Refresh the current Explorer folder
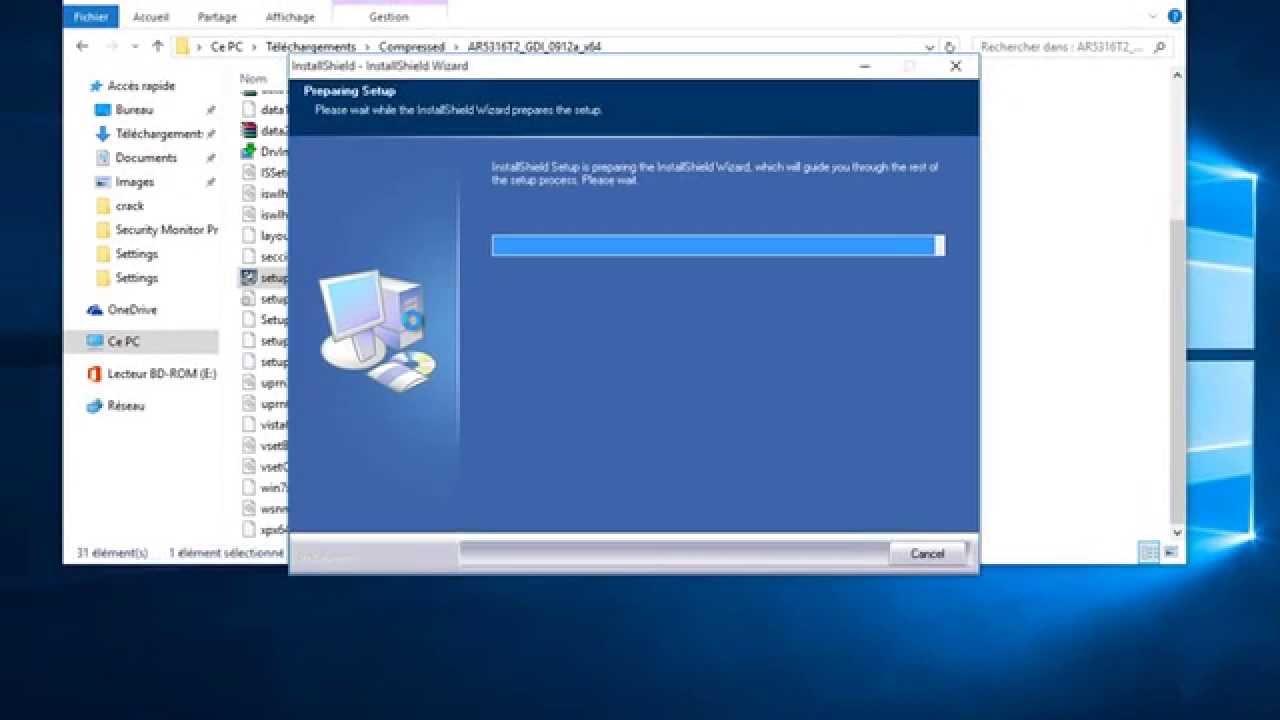The width and height of the screenshot is (1280, 720). 950,47
